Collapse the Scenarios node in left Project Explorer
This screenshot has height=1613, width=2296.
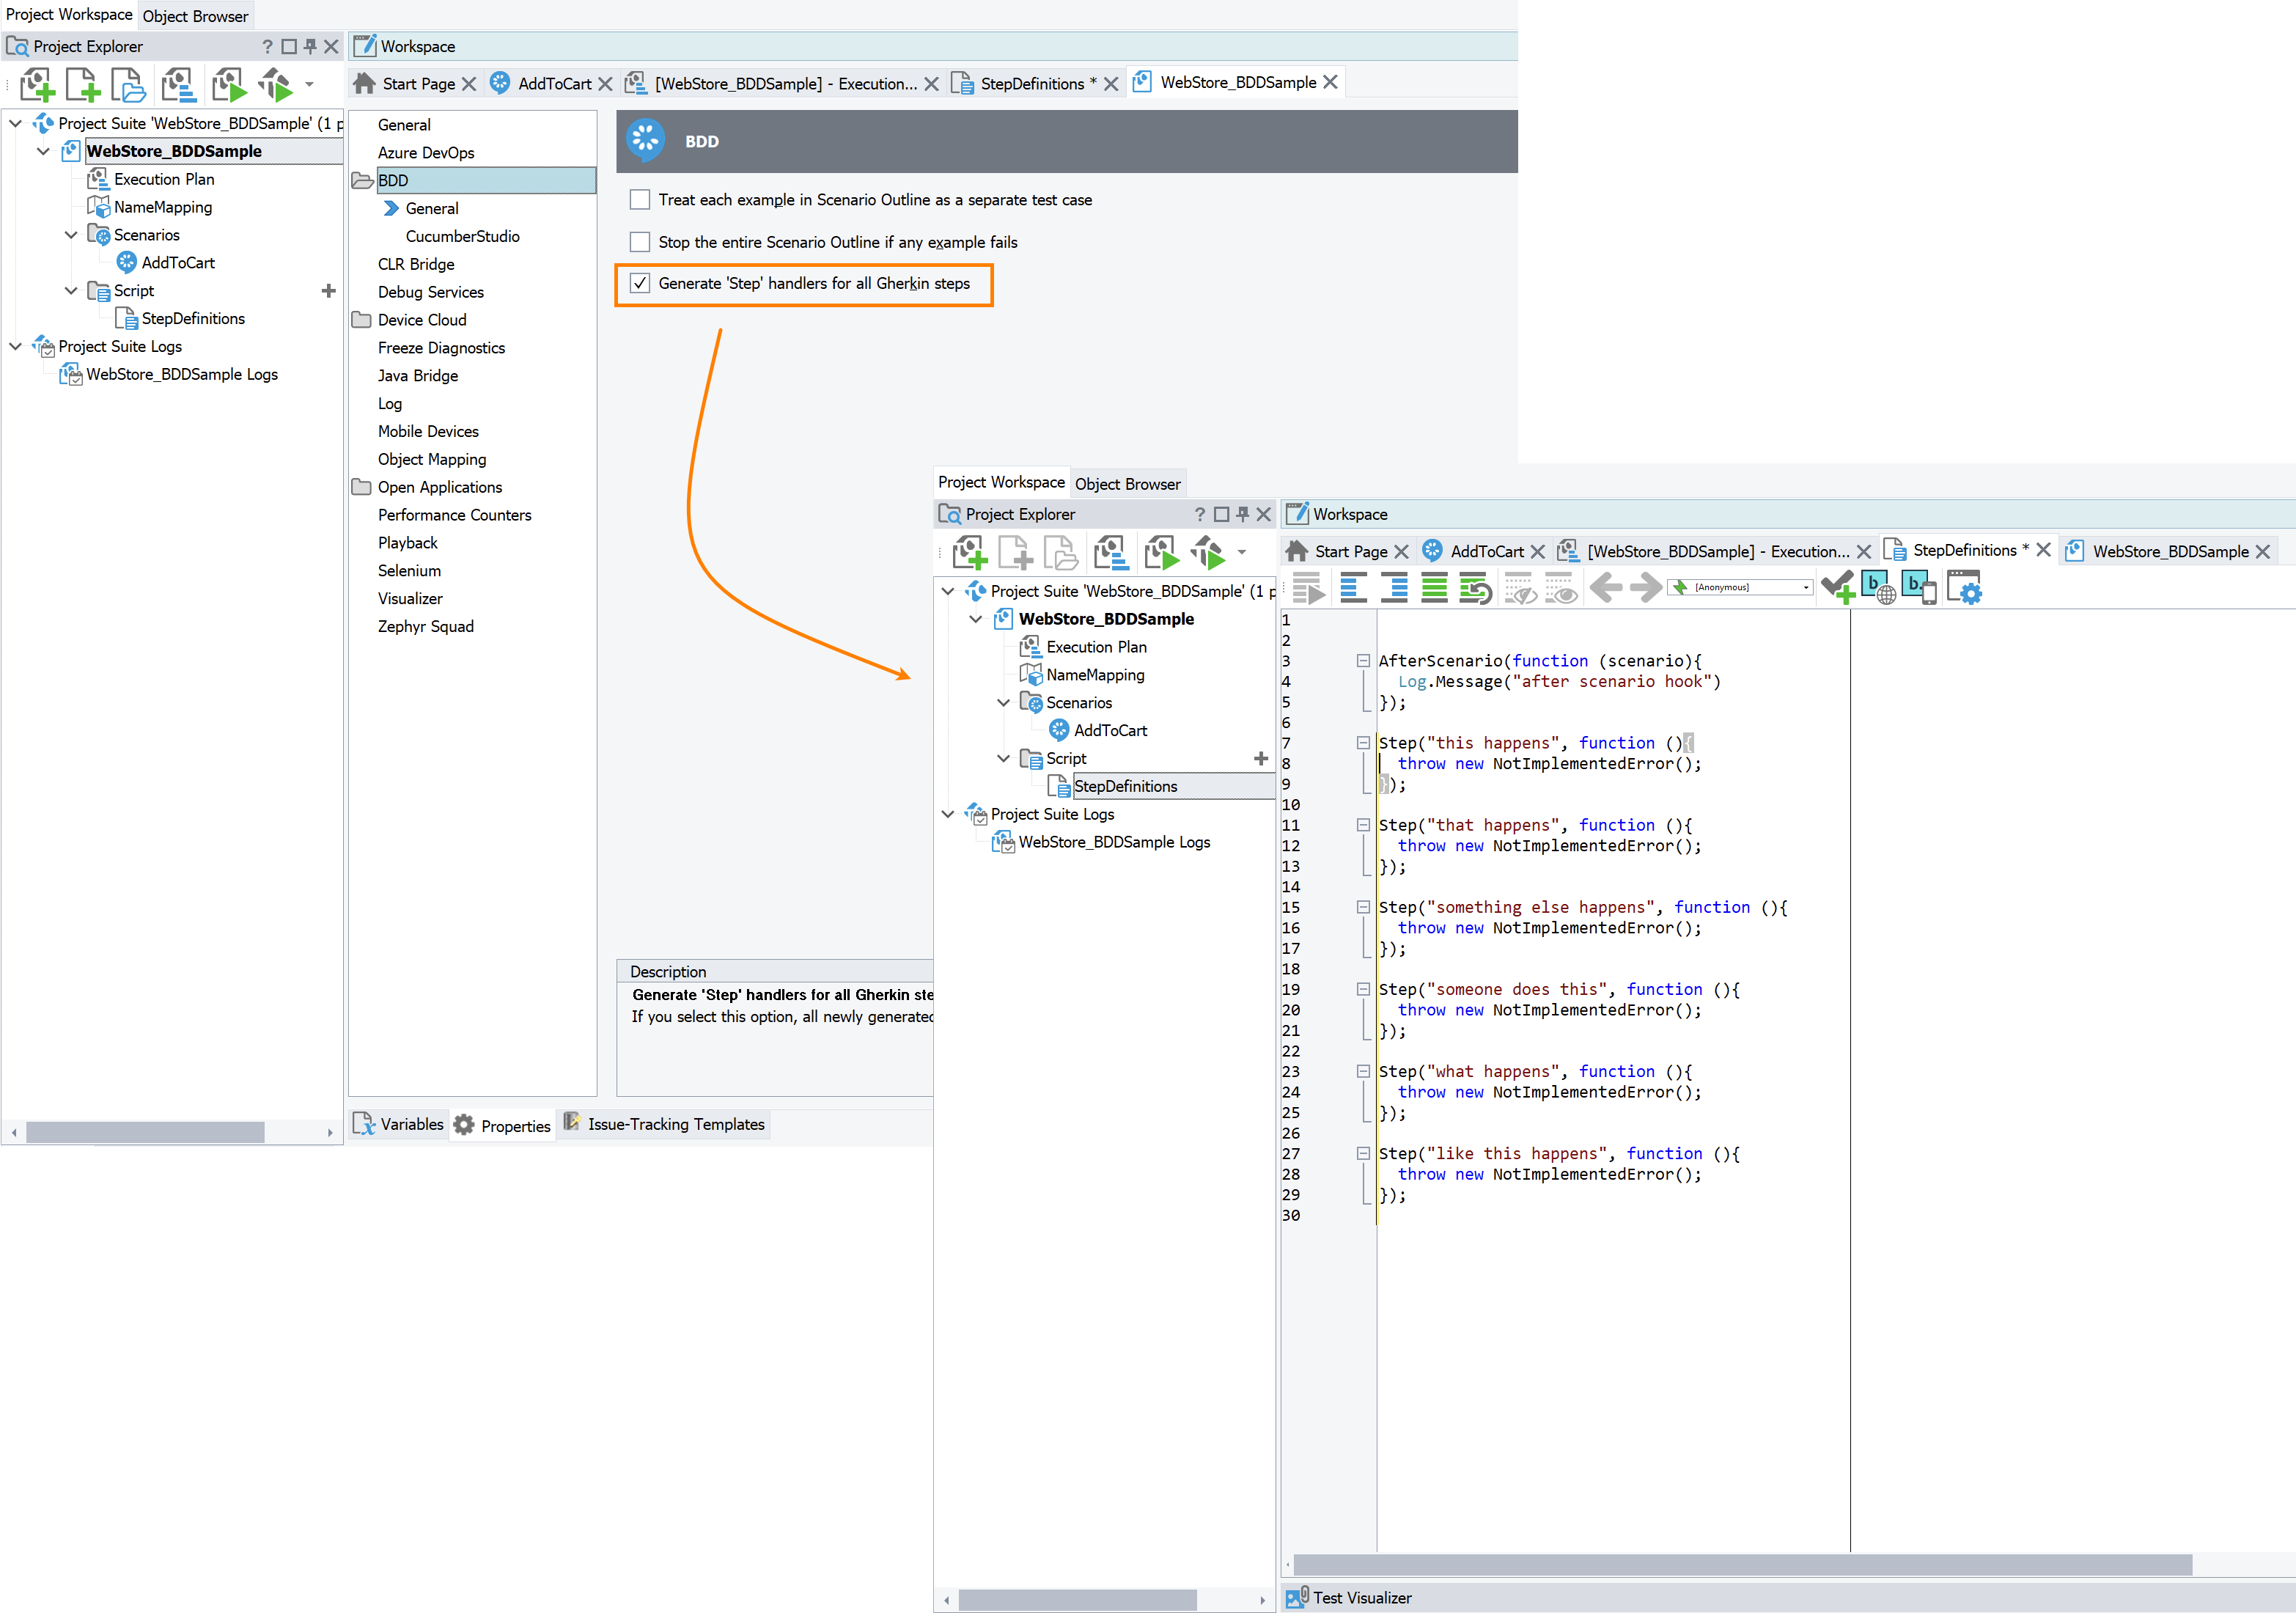click(71, 235)
